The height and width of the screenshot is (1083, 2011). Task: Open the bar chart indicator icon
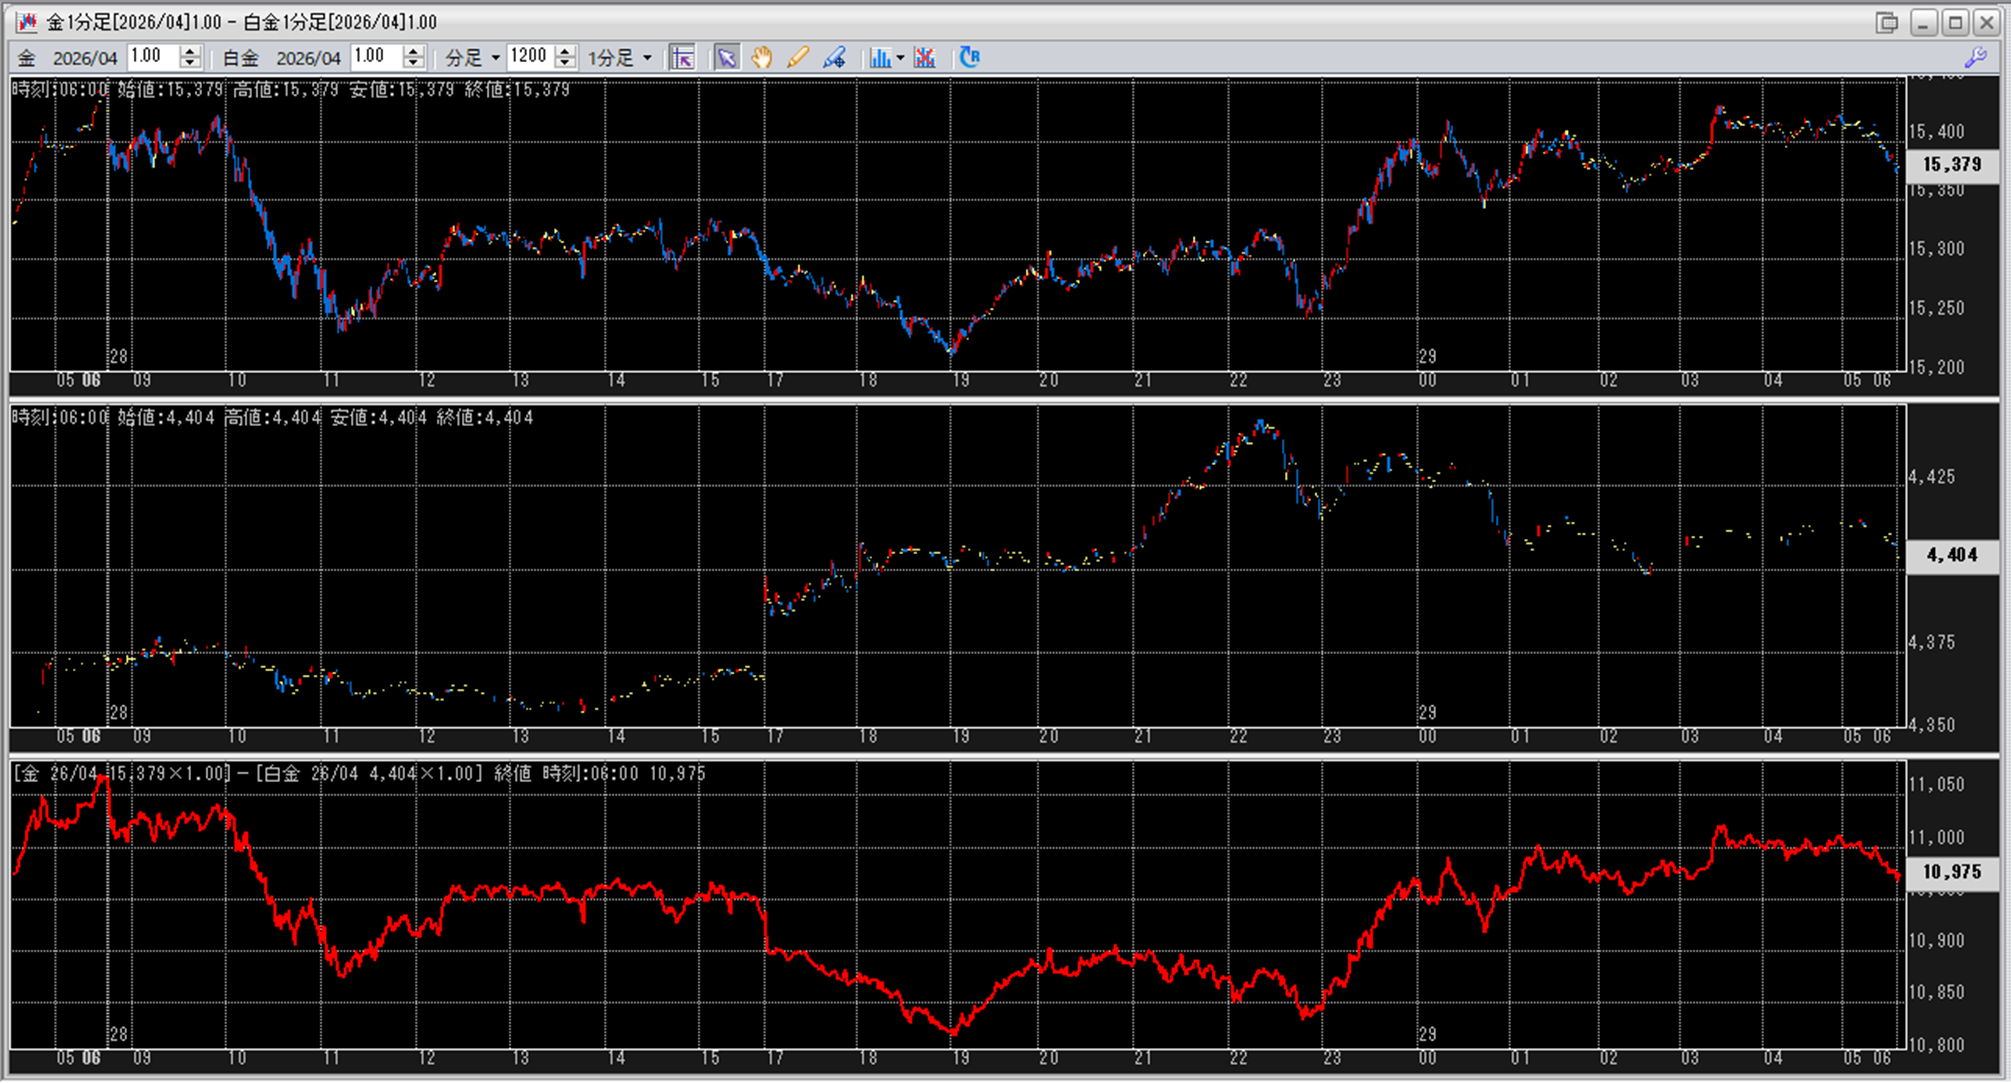[879, 57]
